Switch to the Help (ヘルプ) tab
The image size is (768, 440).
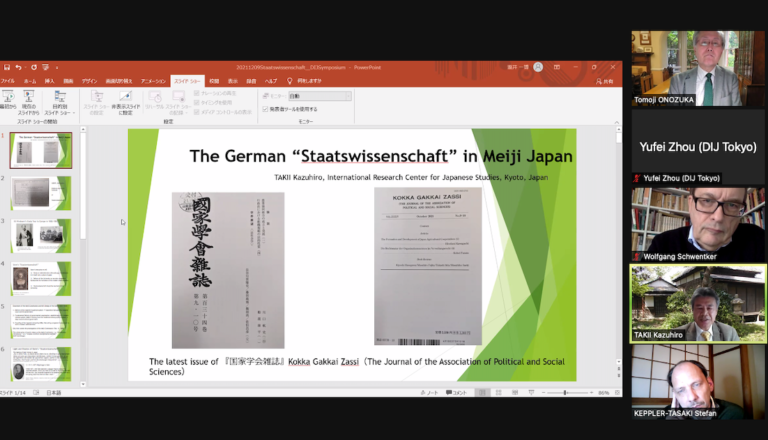[x=271, y=81]
